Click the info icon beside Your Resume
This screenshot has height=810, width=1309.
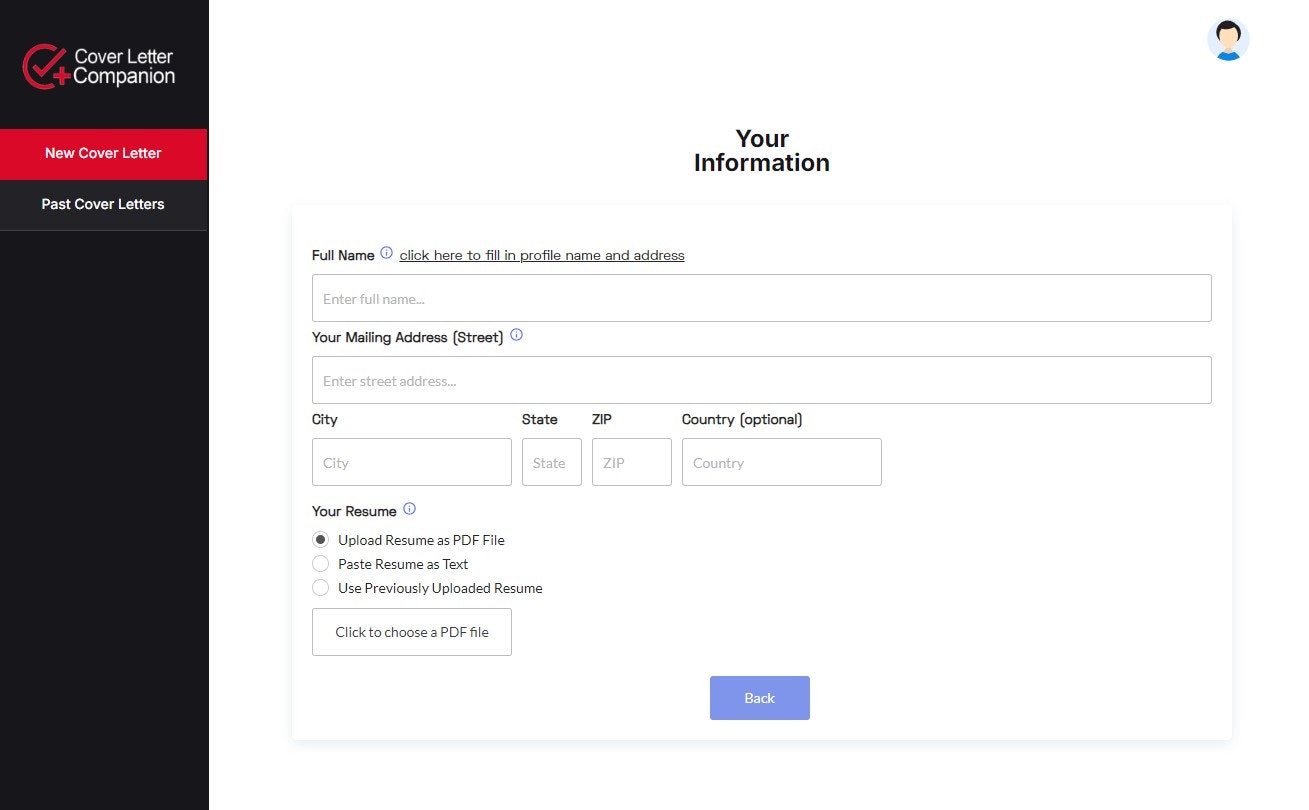coord(409,509)
